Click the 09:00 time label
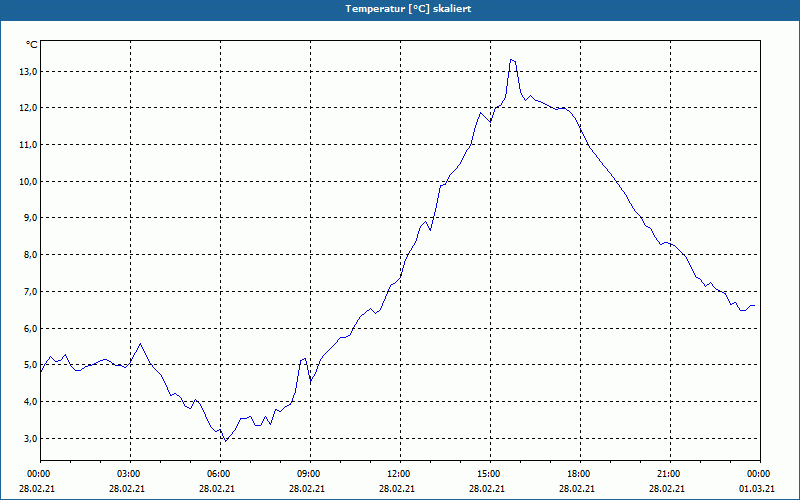 tap(310, 474)
